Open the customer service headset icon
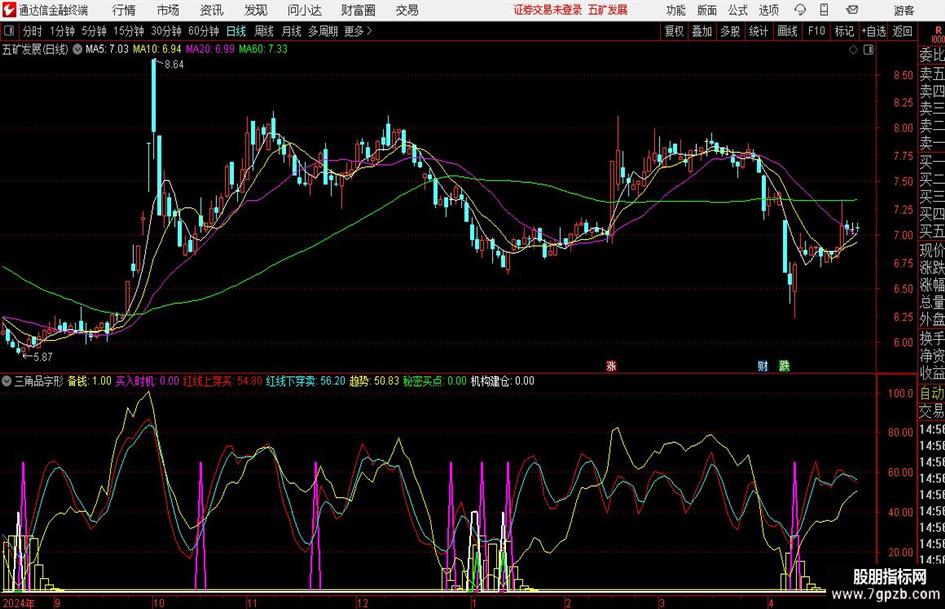Screen dimensions: 945x609 coord(800,10)
